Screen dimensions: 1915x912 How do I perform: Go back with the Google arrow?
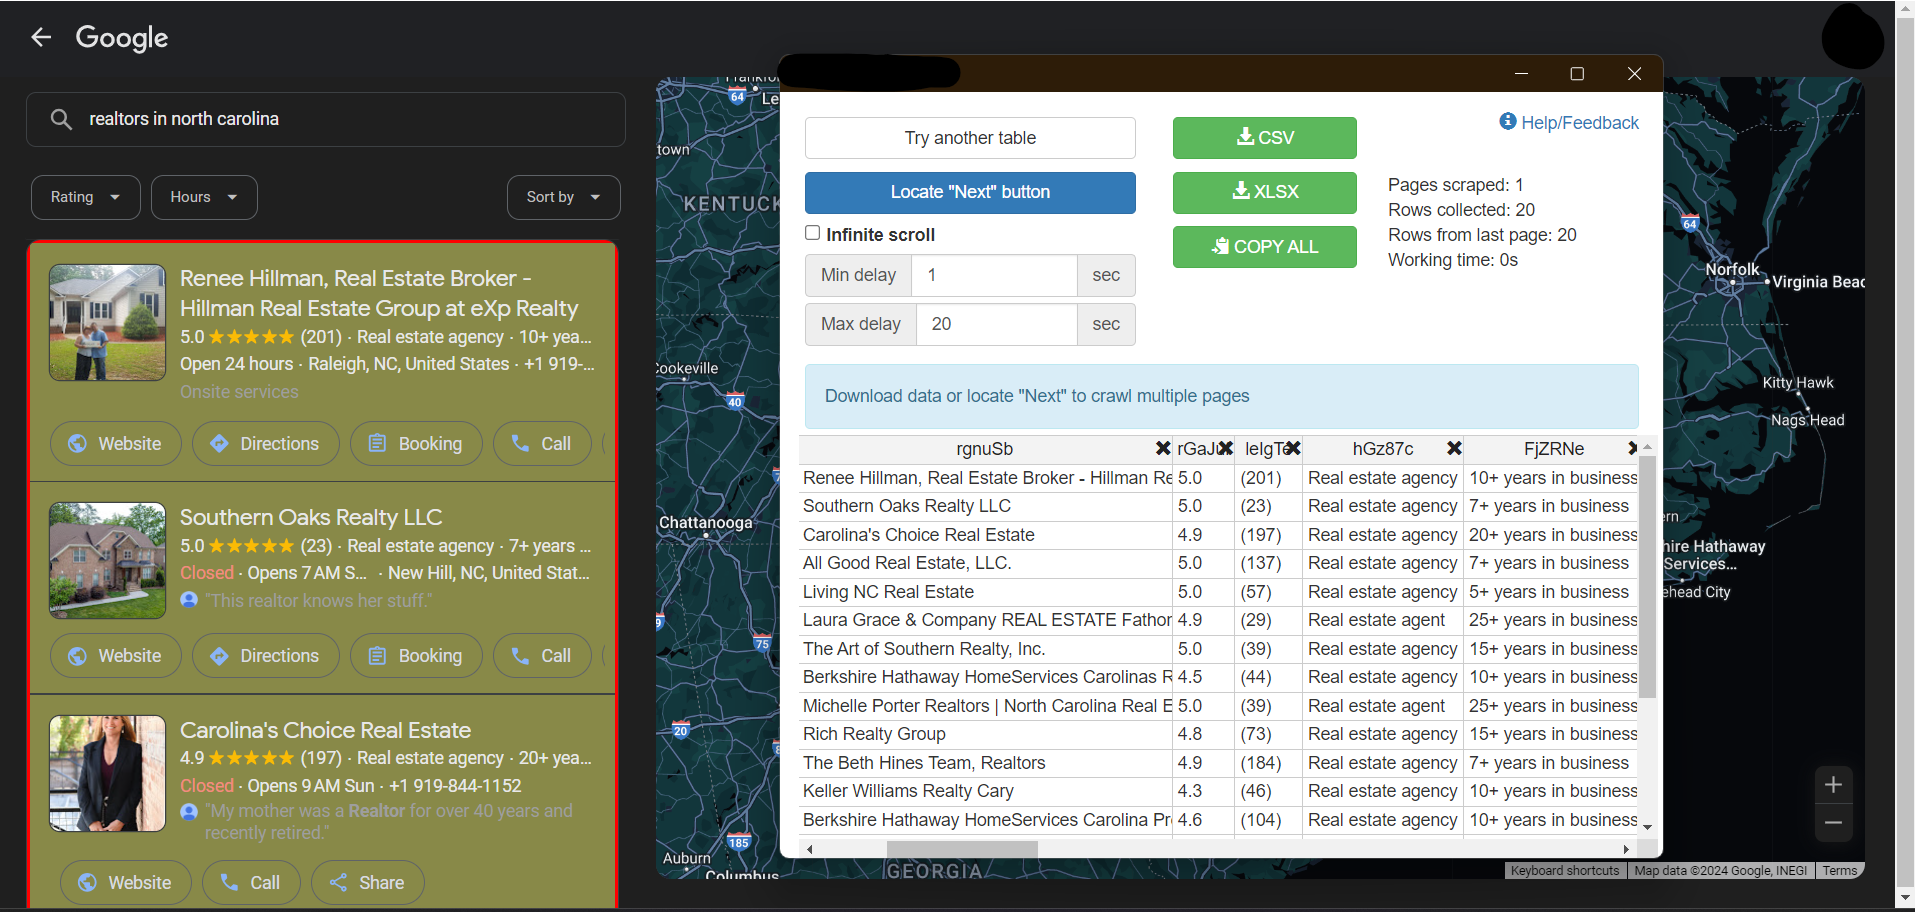(x=41, y=37)
